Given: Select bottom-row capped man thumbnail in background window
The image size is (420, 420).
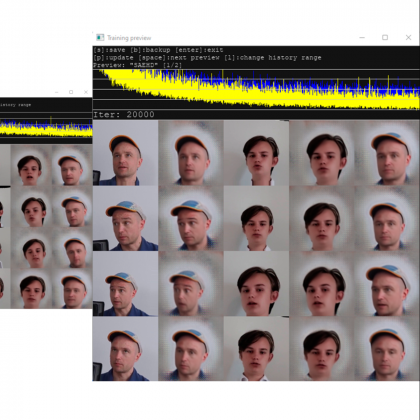Looking at the screenshot, I should [72, 288].
